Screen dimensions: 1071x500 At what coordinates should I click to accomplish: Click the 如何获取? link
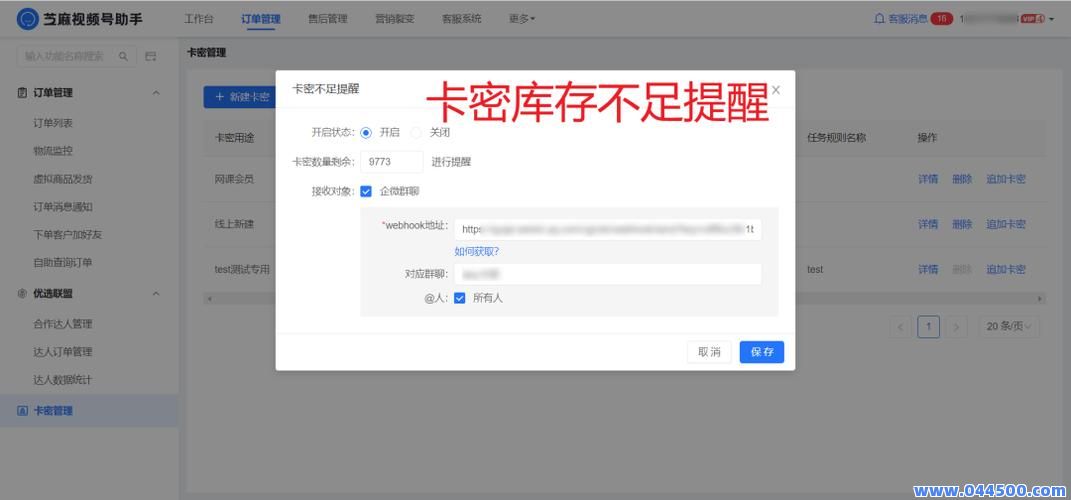coord(477,251)
